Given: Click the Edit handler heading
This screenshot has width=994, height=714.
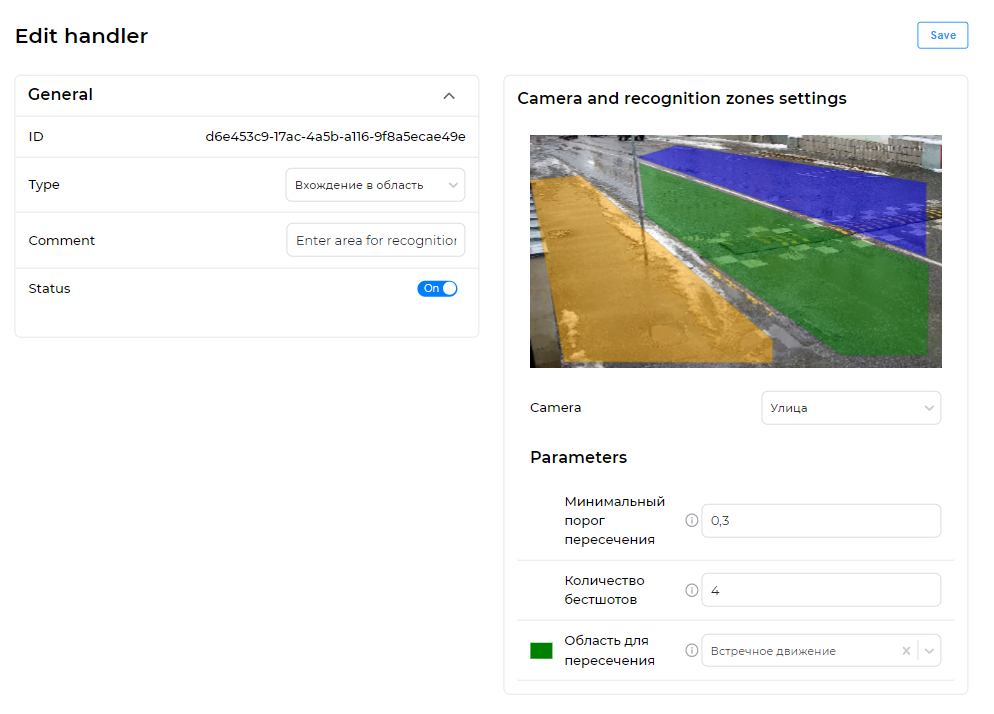Looking at the screenshot, I should (81, 36).
